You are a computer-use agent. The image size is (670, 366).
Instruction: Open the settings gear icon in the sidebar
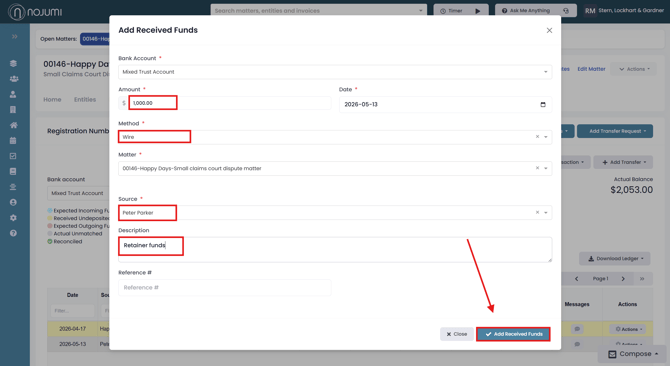[x=13, y=218]
